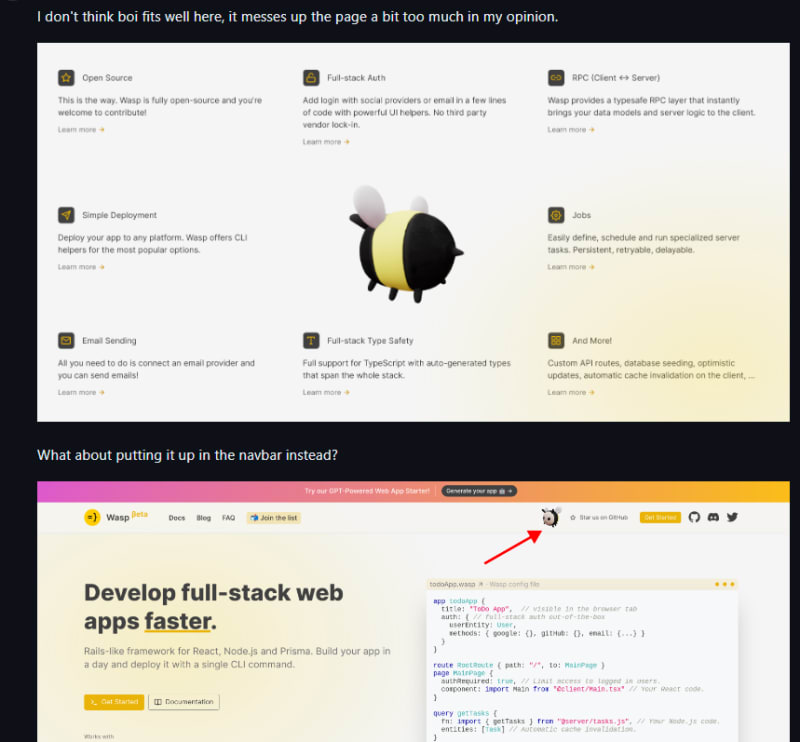Open Learn more under Full-stack Auth
The width and height of the screenshot is (800, 742).
tap(326, 142)
